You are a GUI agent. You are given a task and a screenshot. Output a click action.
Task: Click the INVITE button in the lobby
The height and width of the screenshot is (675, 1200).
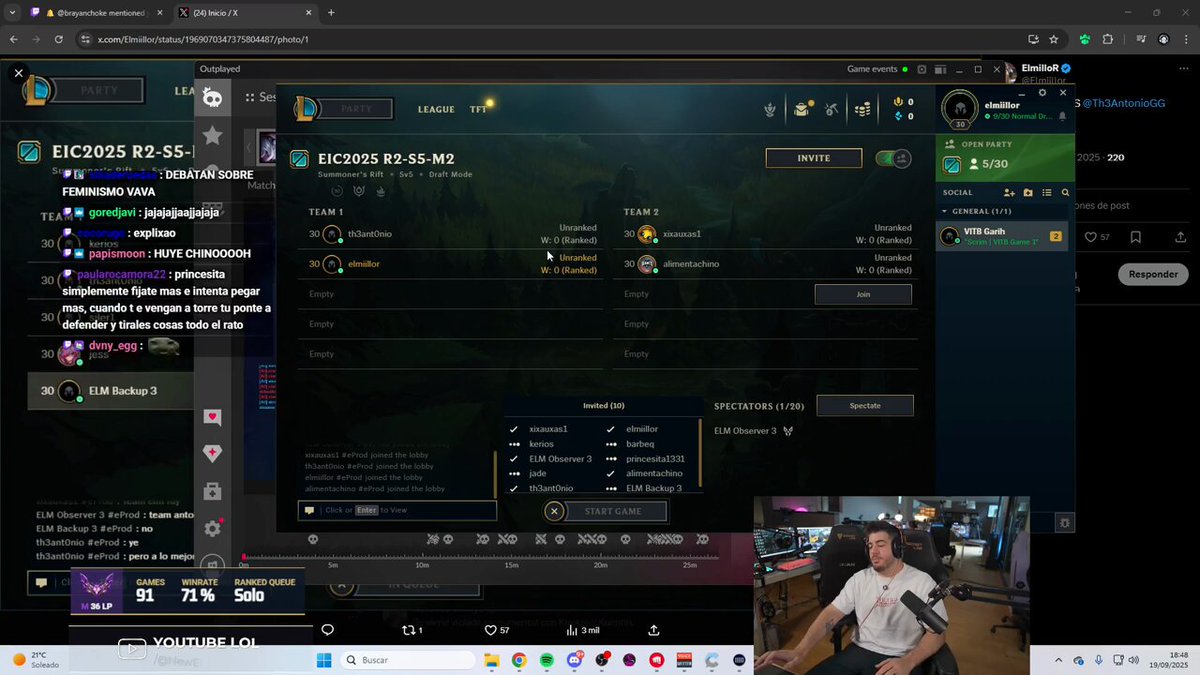pos(813,158)
